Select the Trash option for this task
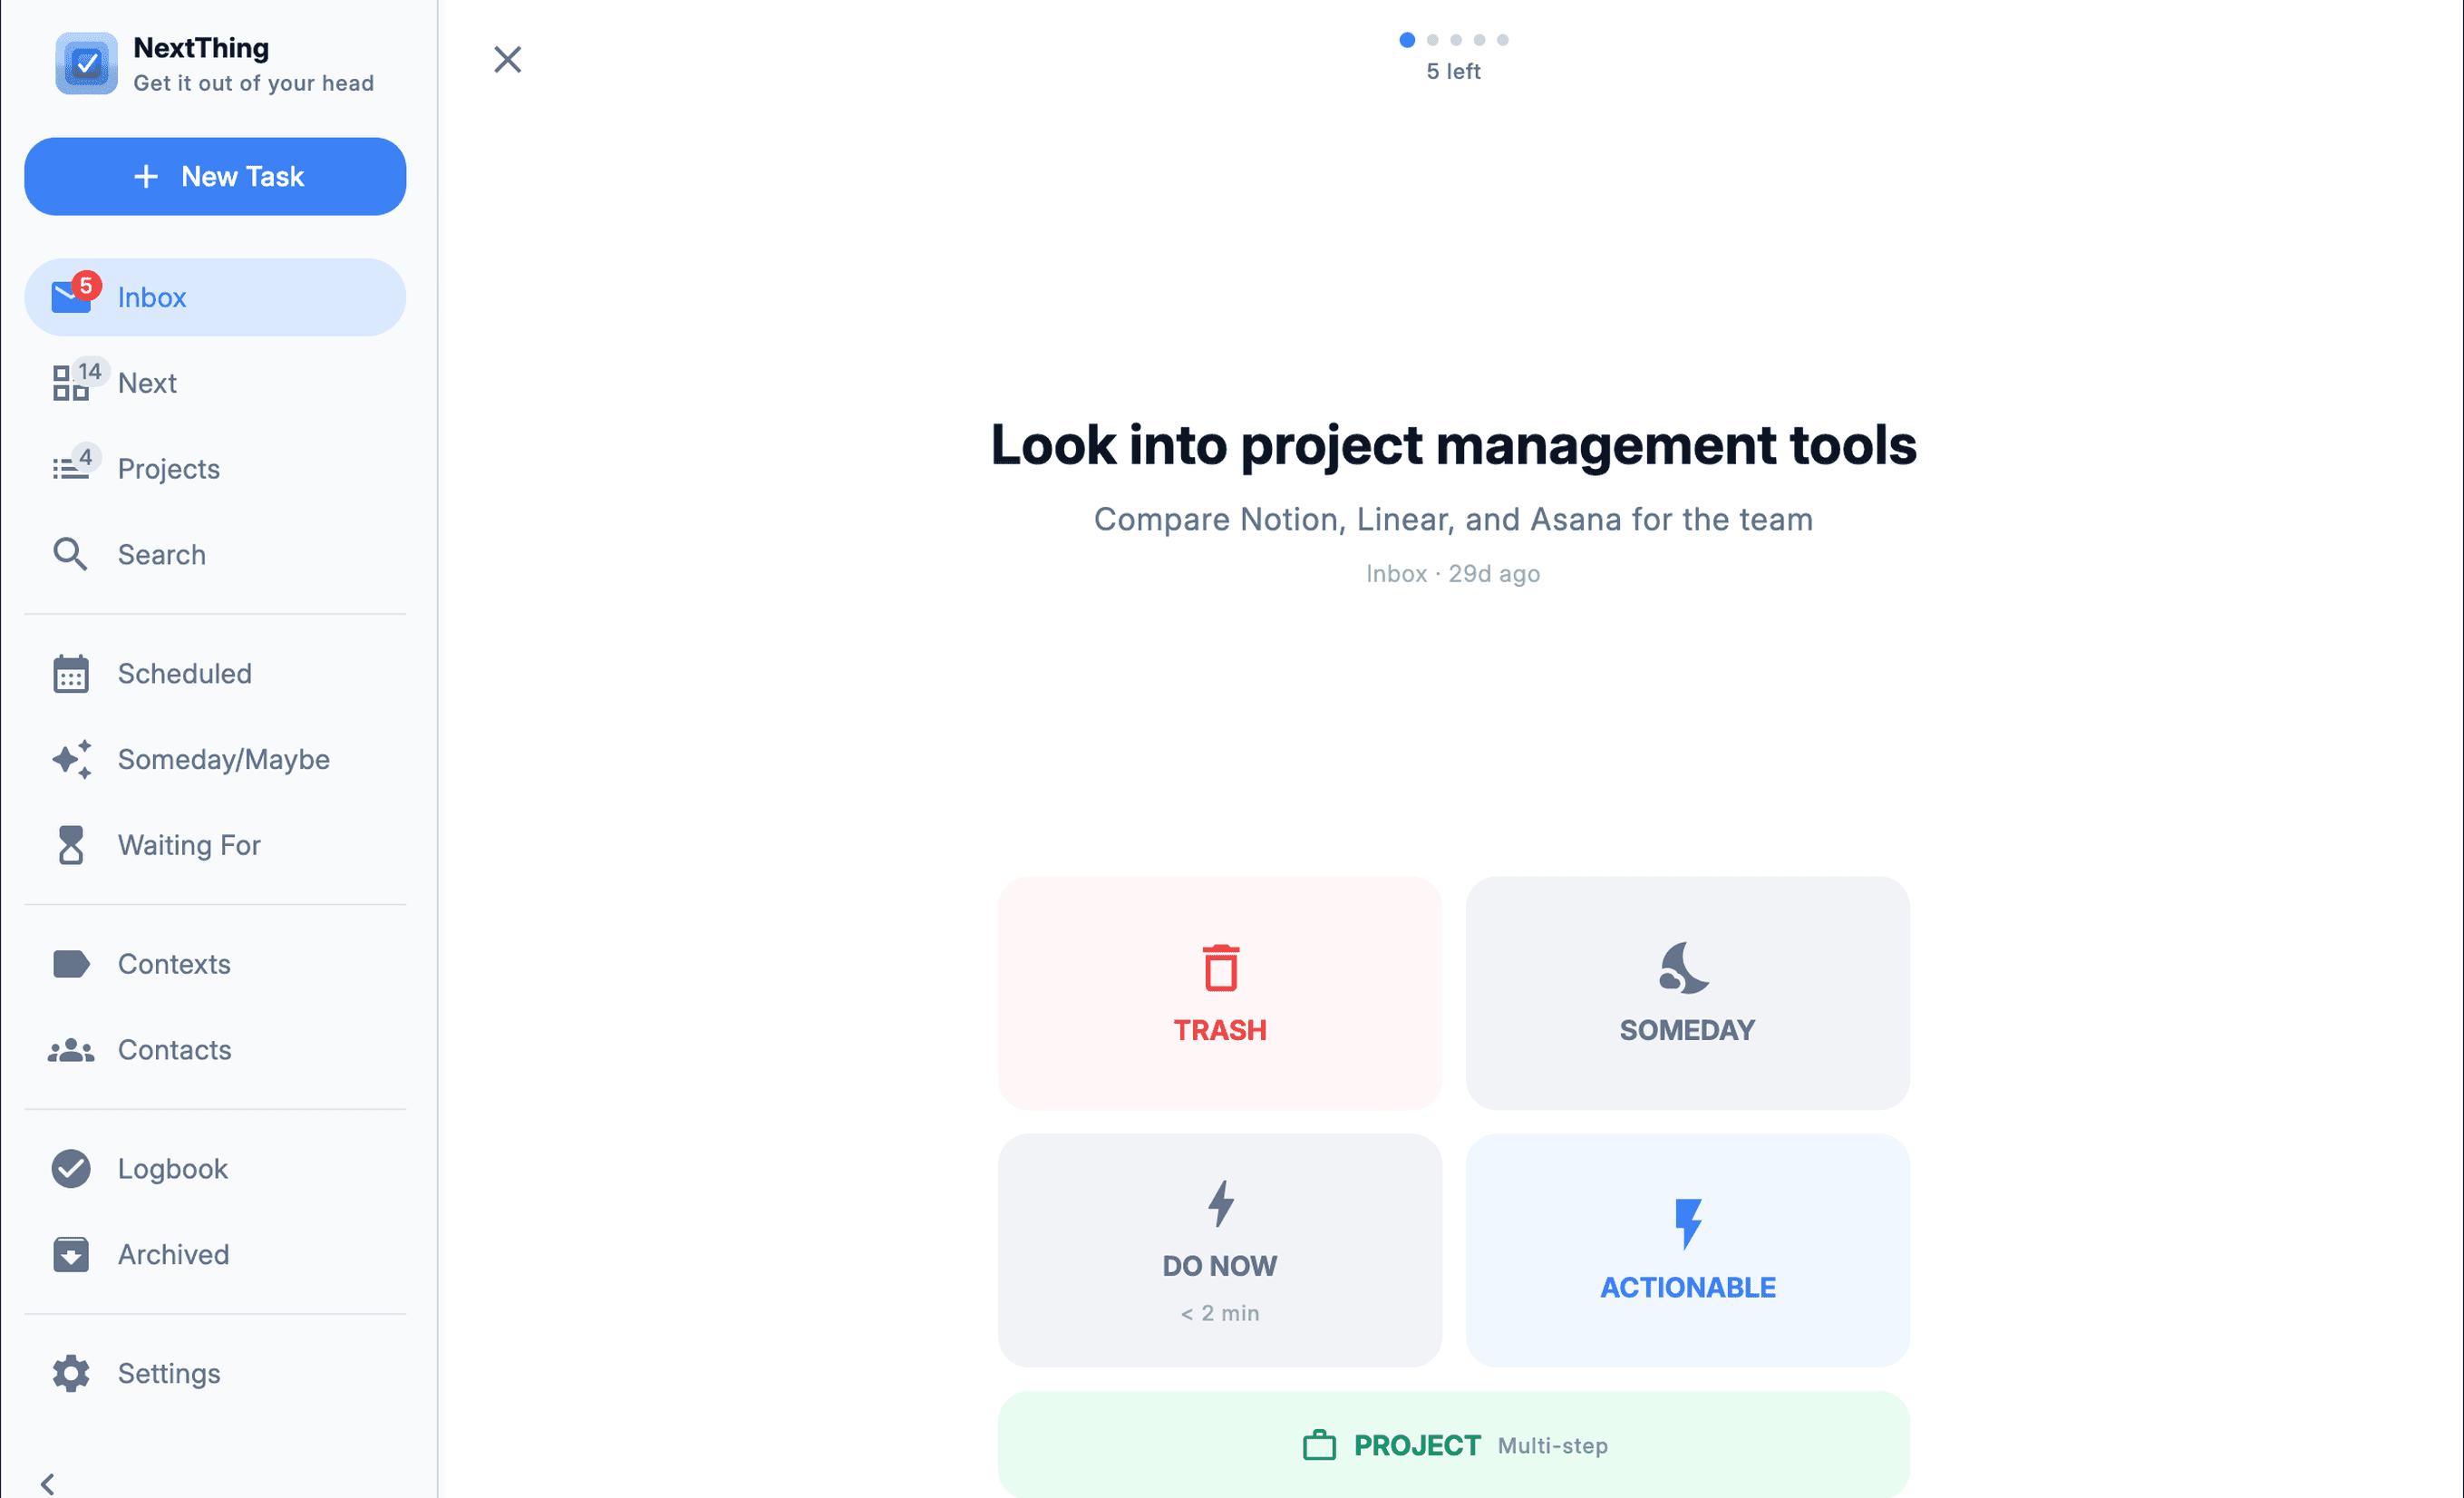2464x1498 pixels. (x=1219, y=994)
